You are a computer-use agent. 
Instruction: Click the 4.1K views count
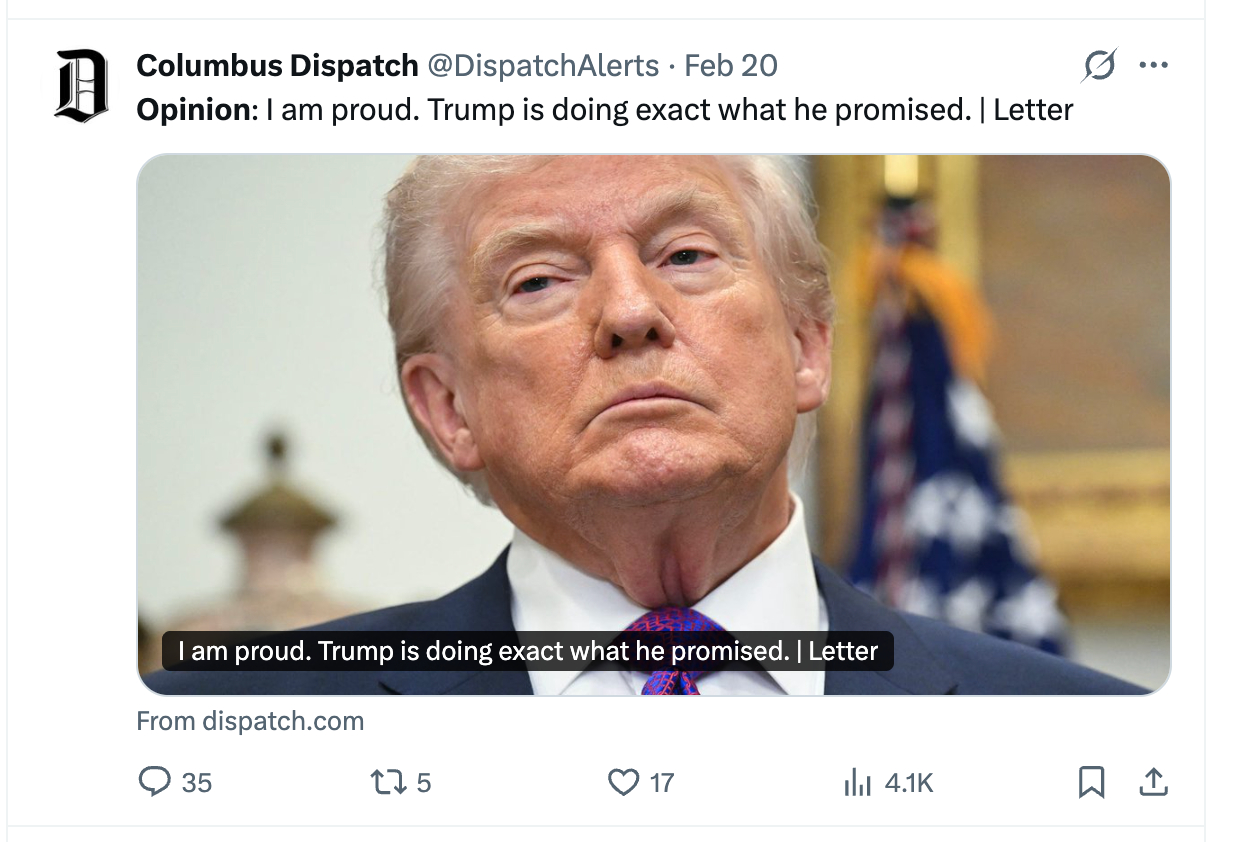coord(909,782)
